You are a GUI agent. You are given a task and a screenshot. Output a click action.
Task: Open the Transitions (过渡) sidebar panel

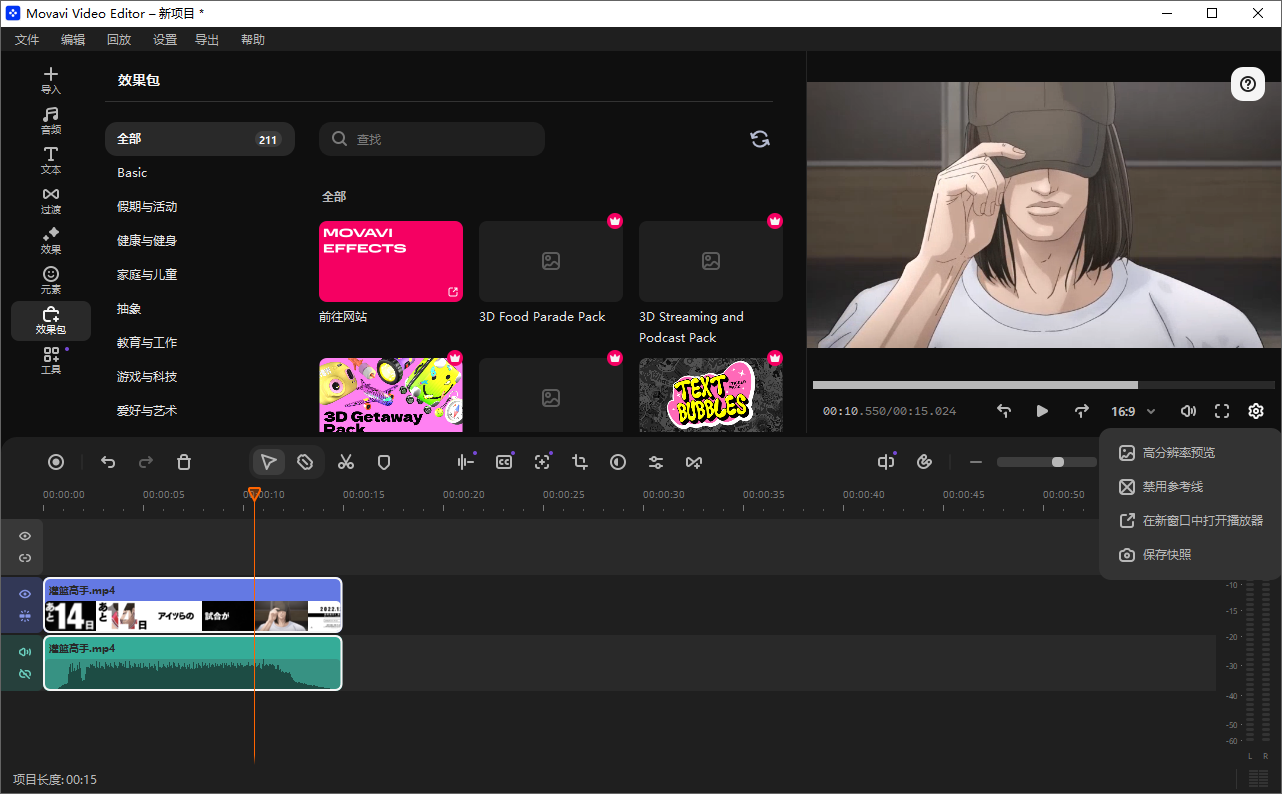pyautogui.click(x=51, y=201)
